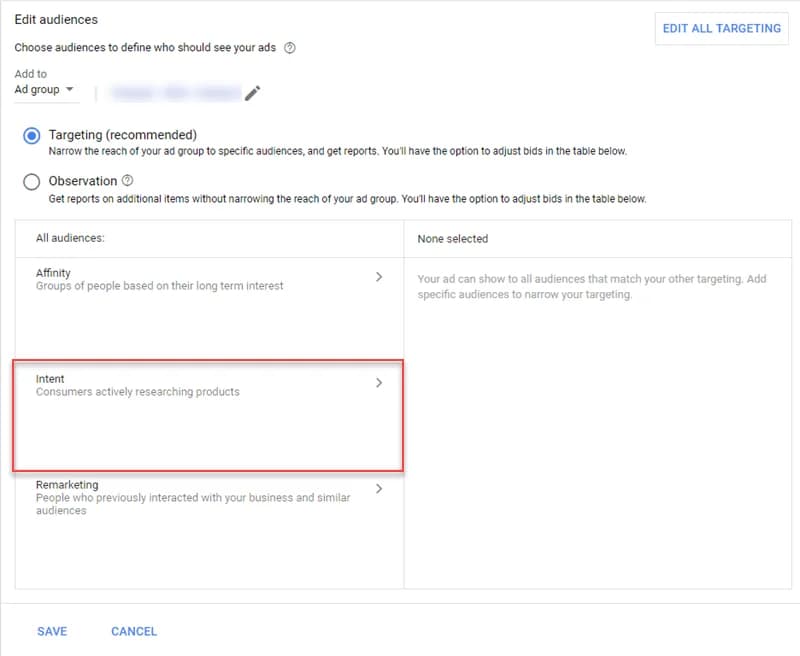This screenshot has width=800, height=656.
Task: Click 'None selected' header text
Action: pos(453,239)
